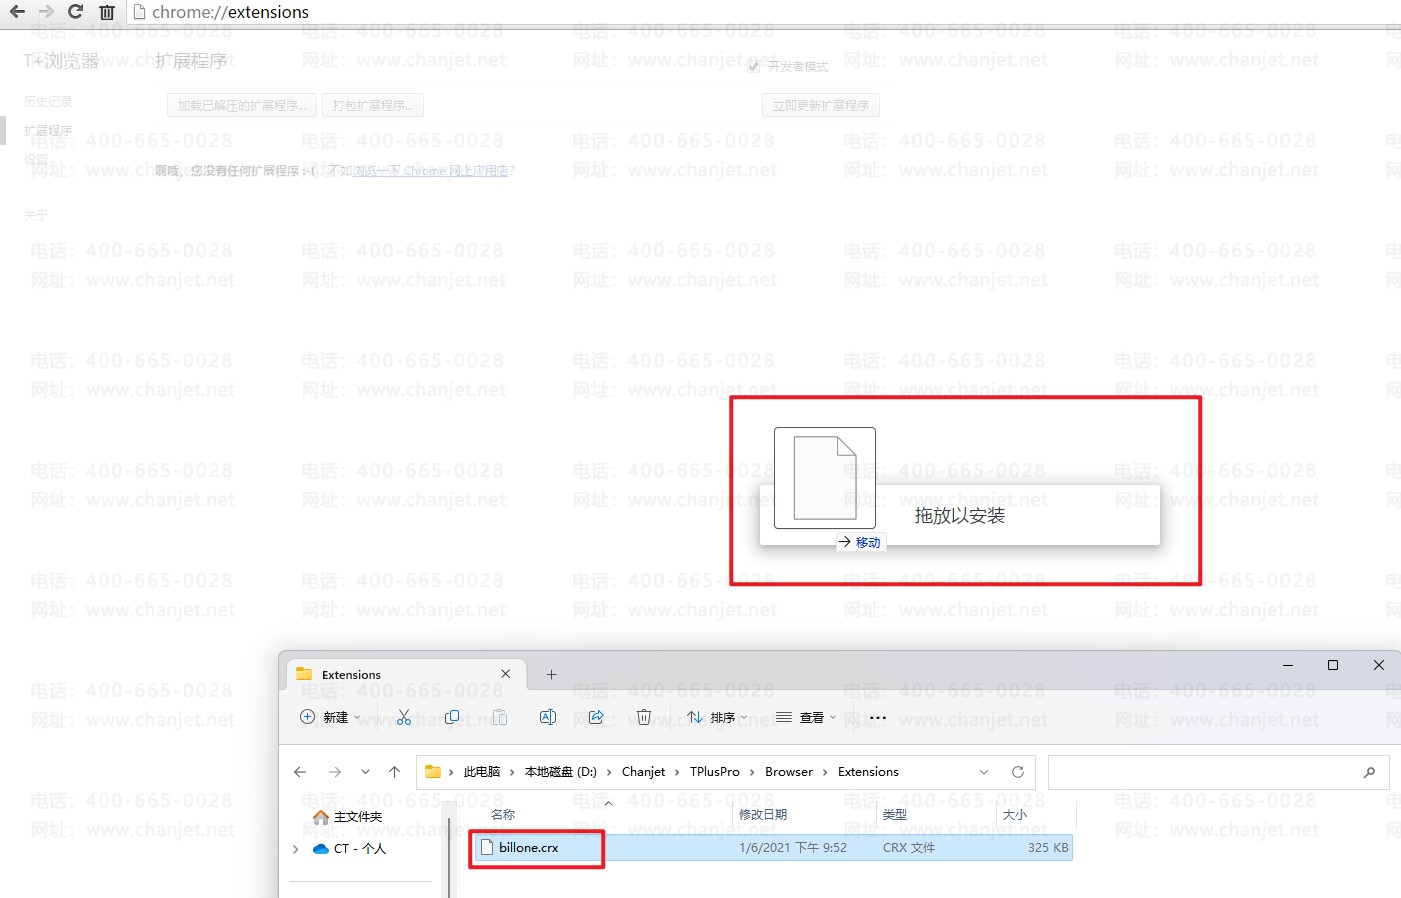The image size is (1401, 898).
Task: Click the delete trash icon in Explorer
Action: pos(644,717)
